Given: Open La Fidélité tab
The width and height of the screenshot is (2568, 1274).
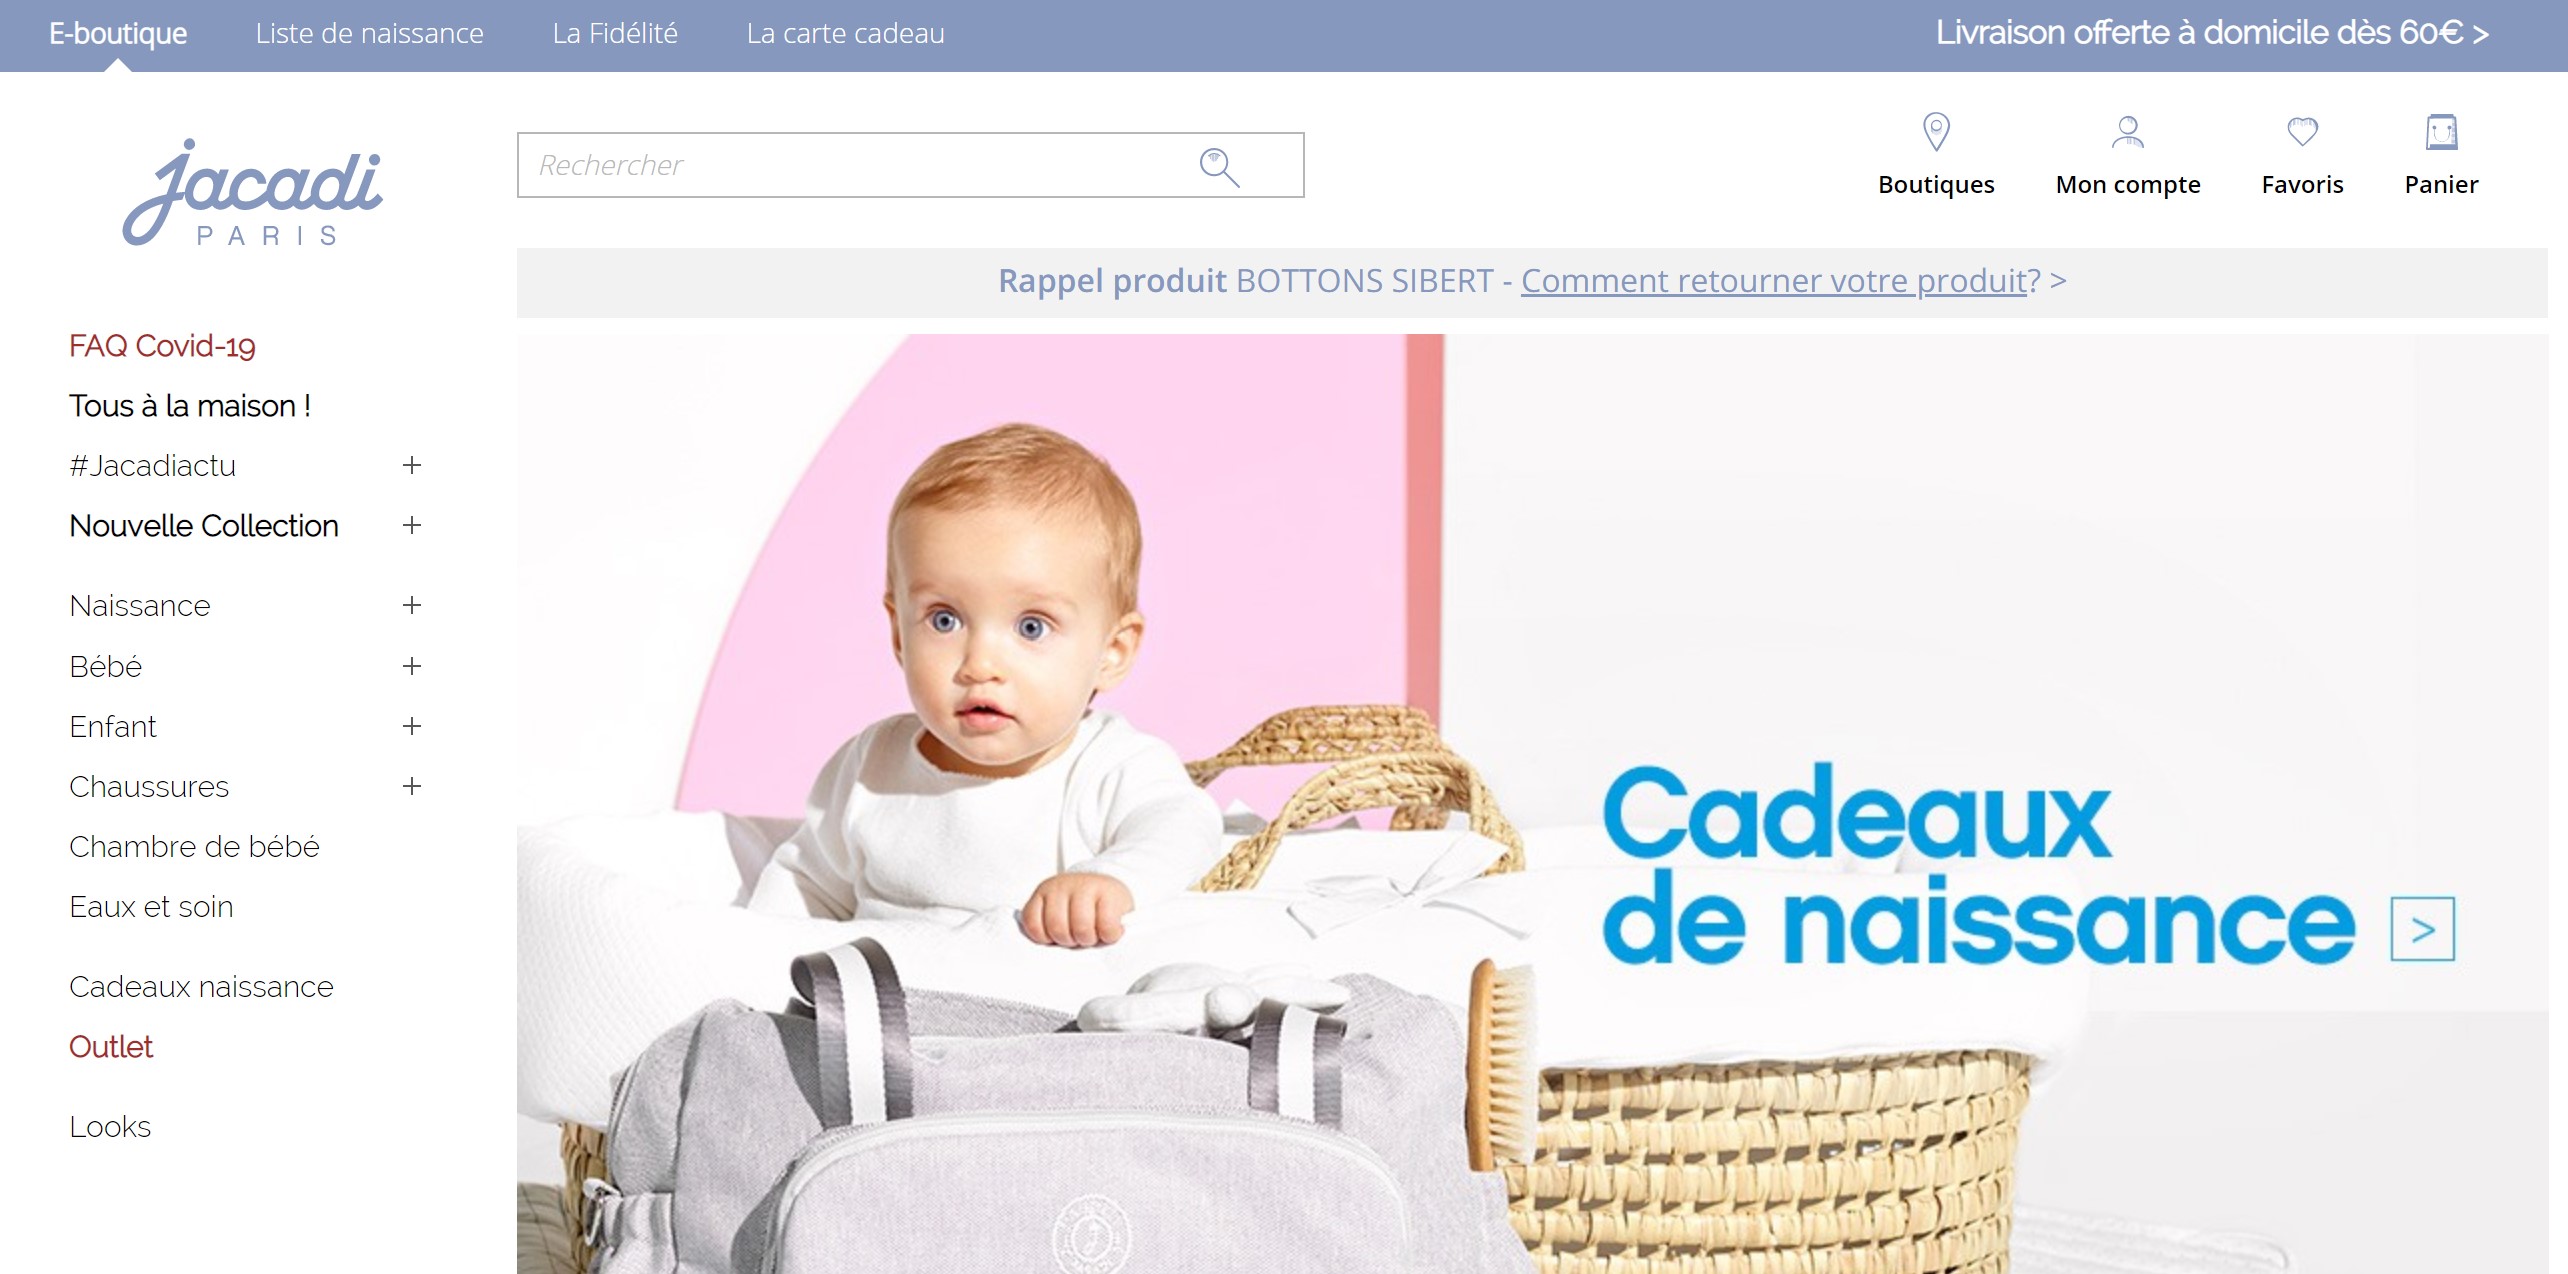Looking at the screenshot, I should click(615, 33).
